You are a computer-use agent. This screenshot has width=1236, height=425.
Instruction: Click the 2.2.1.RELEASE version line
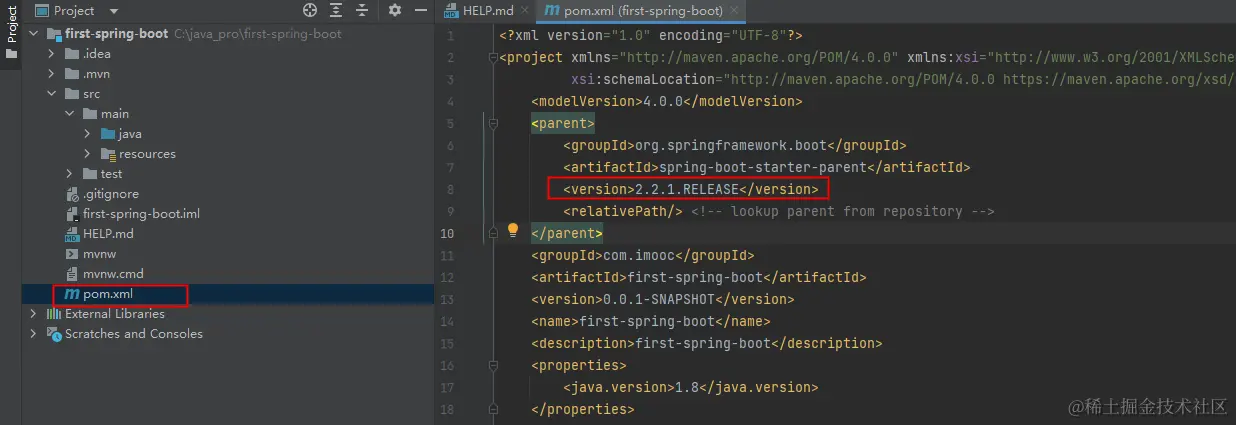(x=691, y=189)
